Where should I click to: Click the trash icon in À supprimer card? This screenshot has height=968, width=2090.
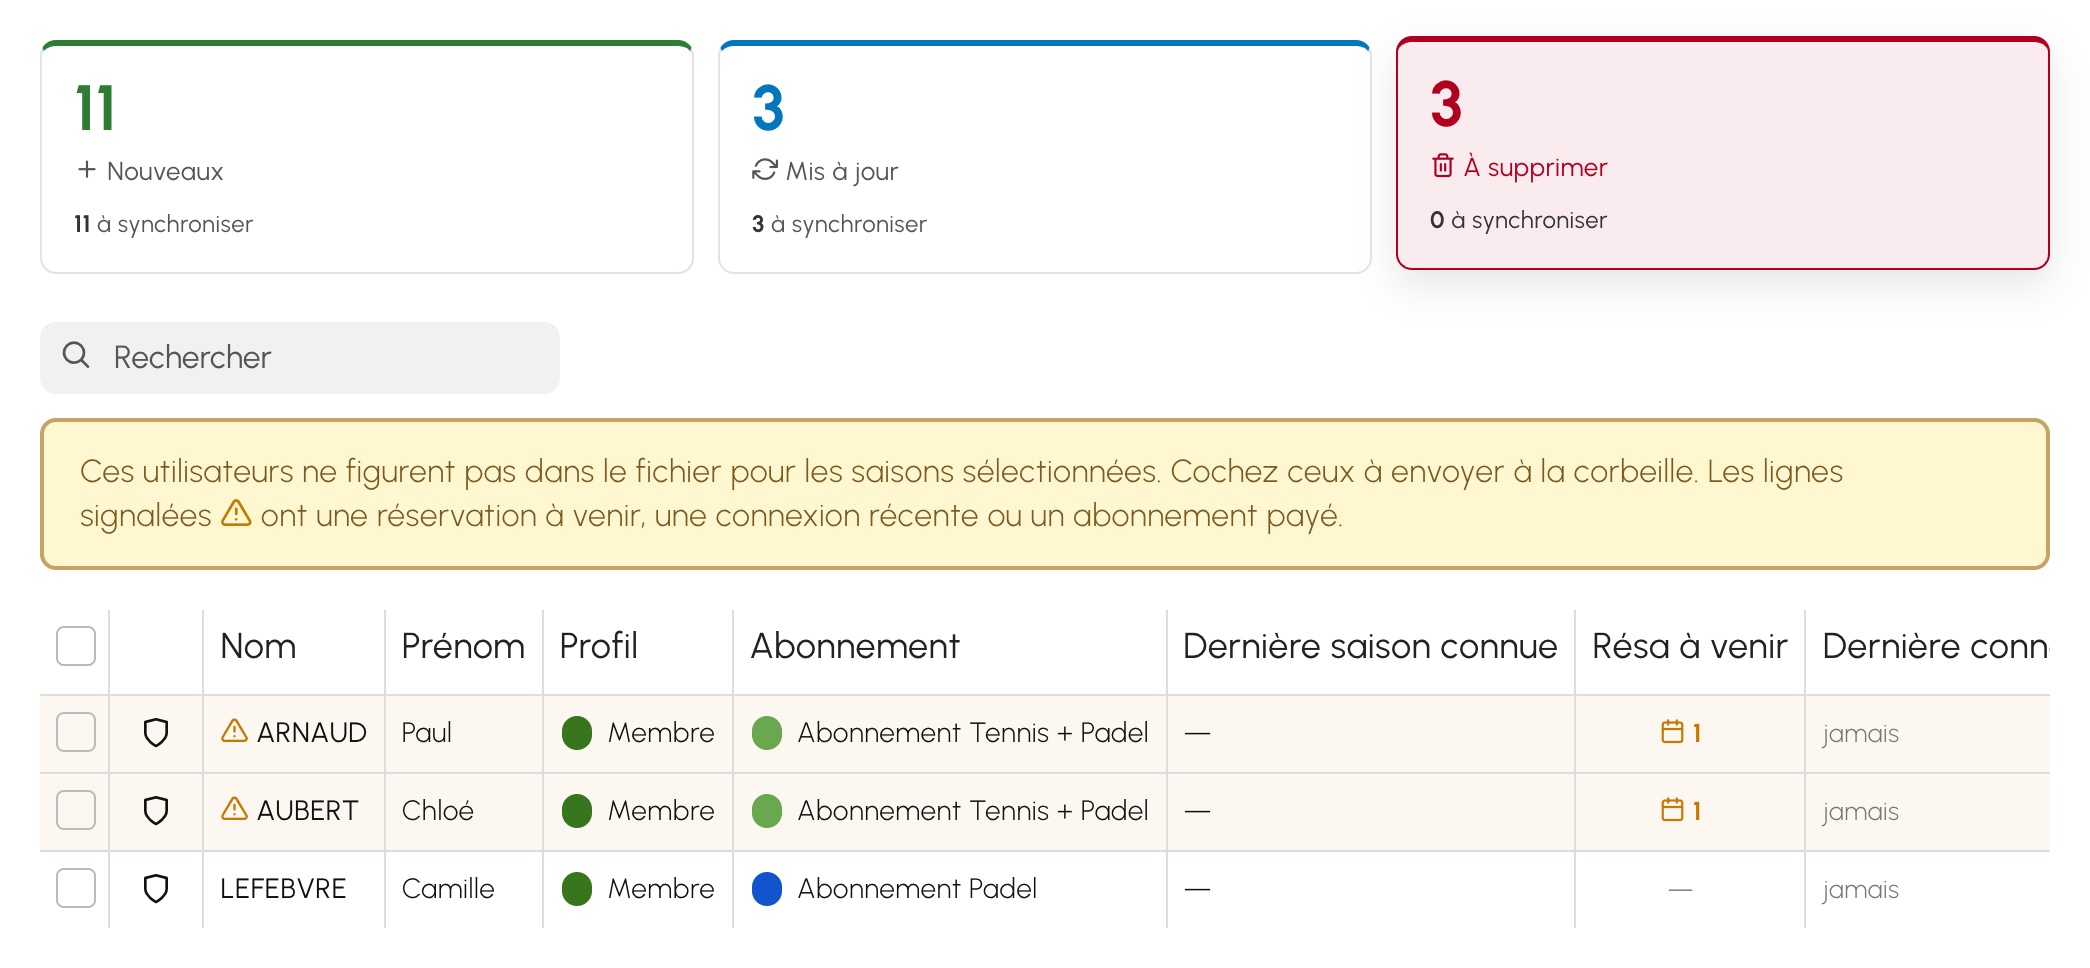pos(1443,166)
